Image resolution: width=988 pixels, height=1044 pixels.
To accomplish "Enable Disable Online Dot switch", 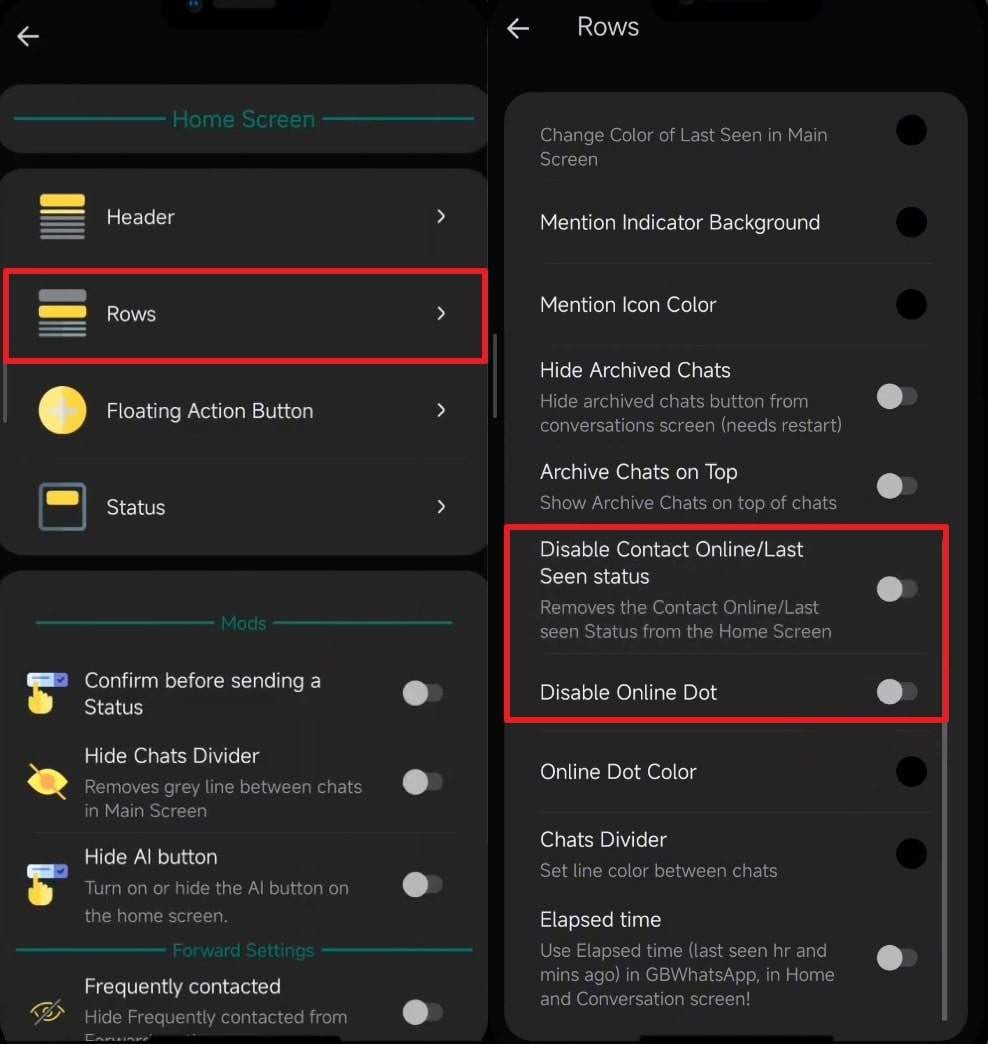I will [x=896, y=692].
